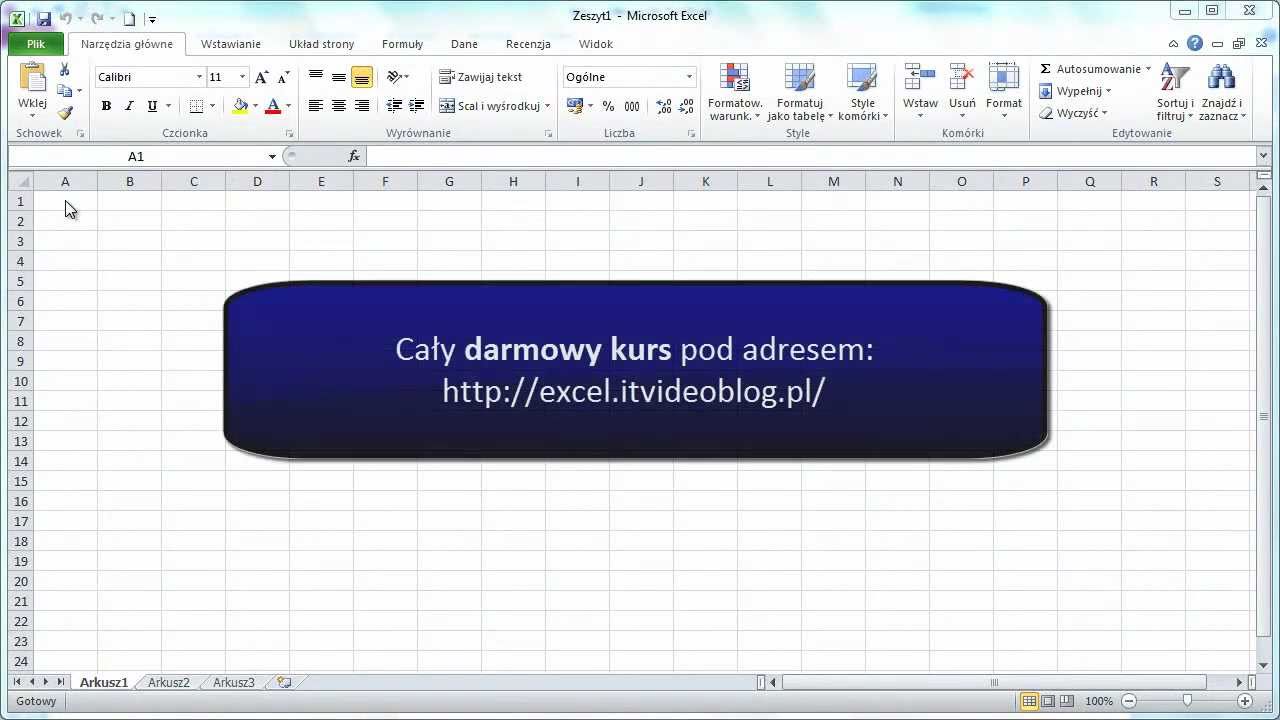Click Zawijaj tekst wrap button

click(x=481, y=77)
